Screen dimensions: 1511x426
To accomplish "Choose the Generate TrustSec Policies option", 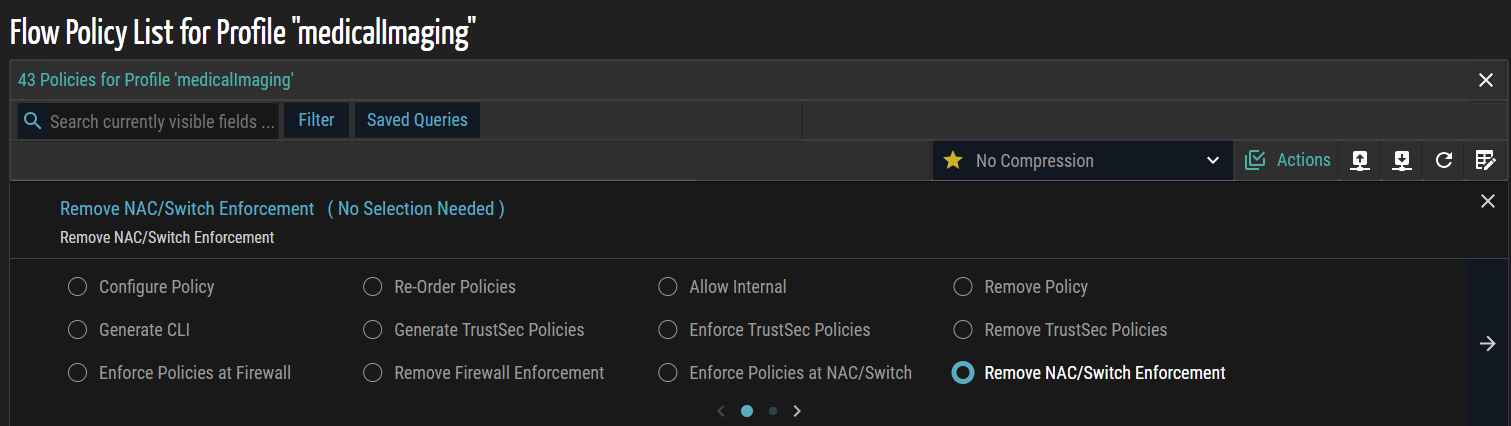I will (373, 330).
